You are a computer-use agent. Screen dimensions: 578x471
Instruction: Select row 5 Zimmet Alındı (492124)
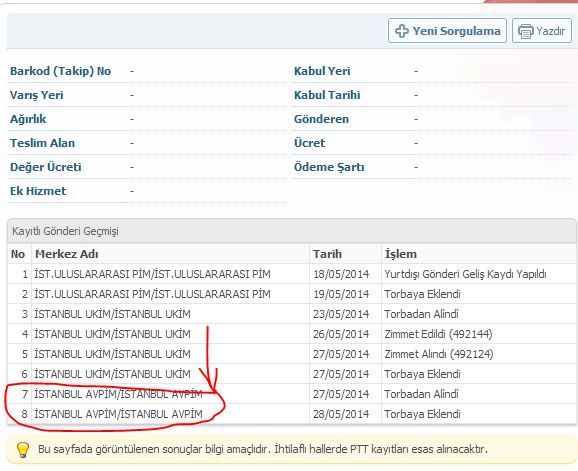pyautogui.click(x=292, y=354)
